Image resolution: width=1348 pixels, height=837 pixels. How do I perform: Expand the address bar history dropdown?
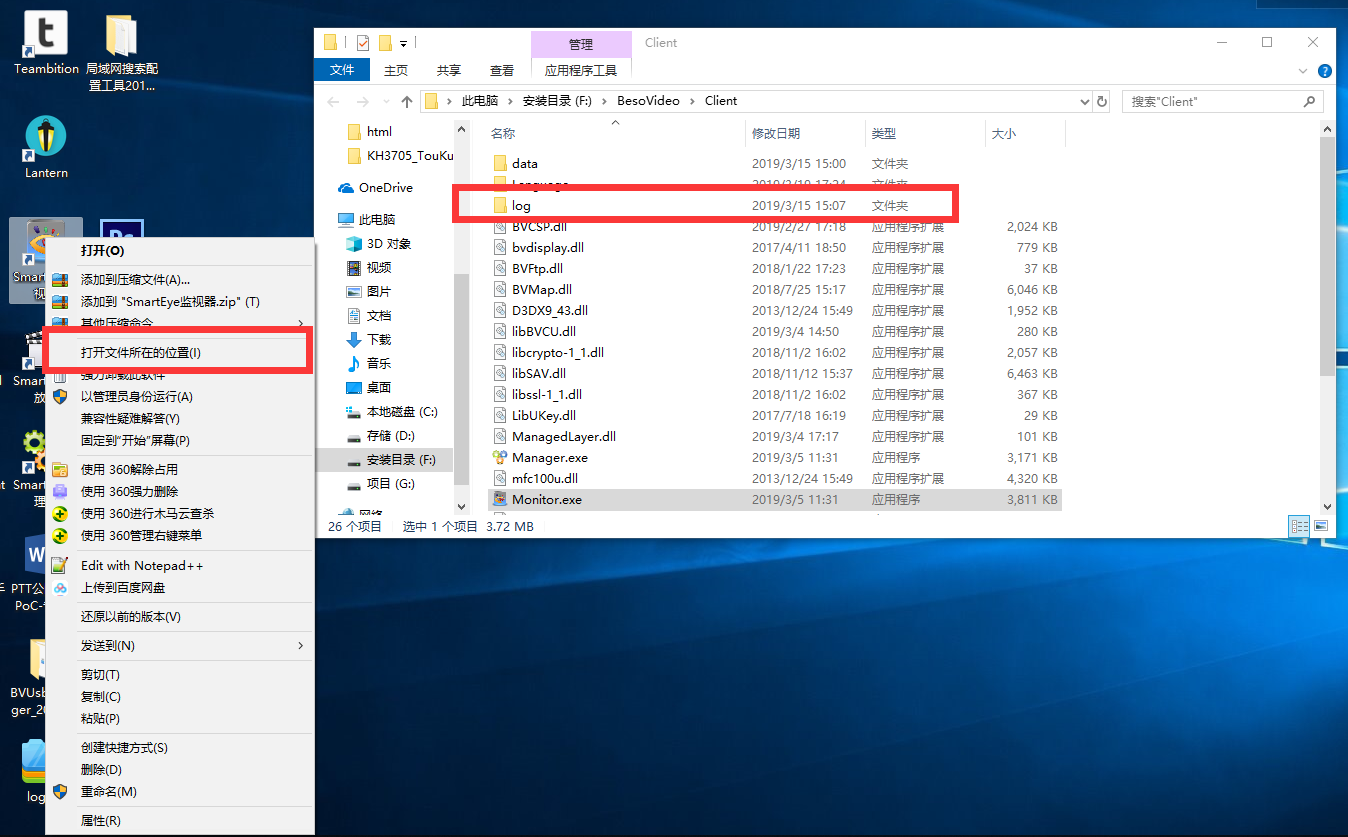(x=1085, y=101)
